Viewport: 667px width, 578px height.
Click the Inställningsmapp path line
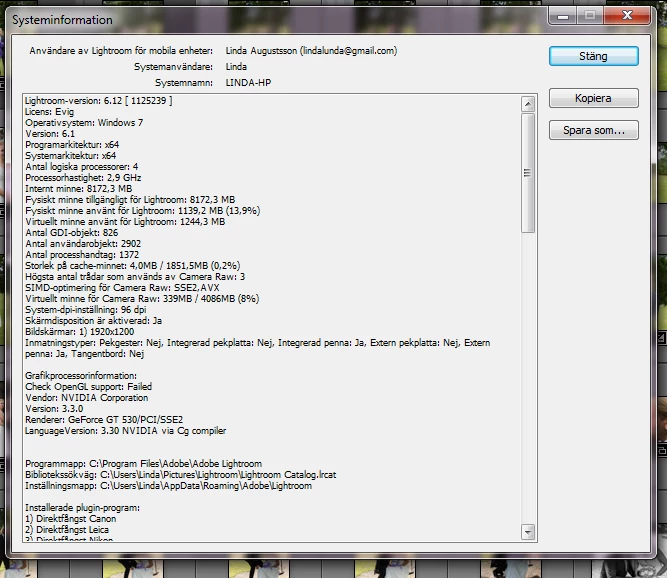pos(168,486)
